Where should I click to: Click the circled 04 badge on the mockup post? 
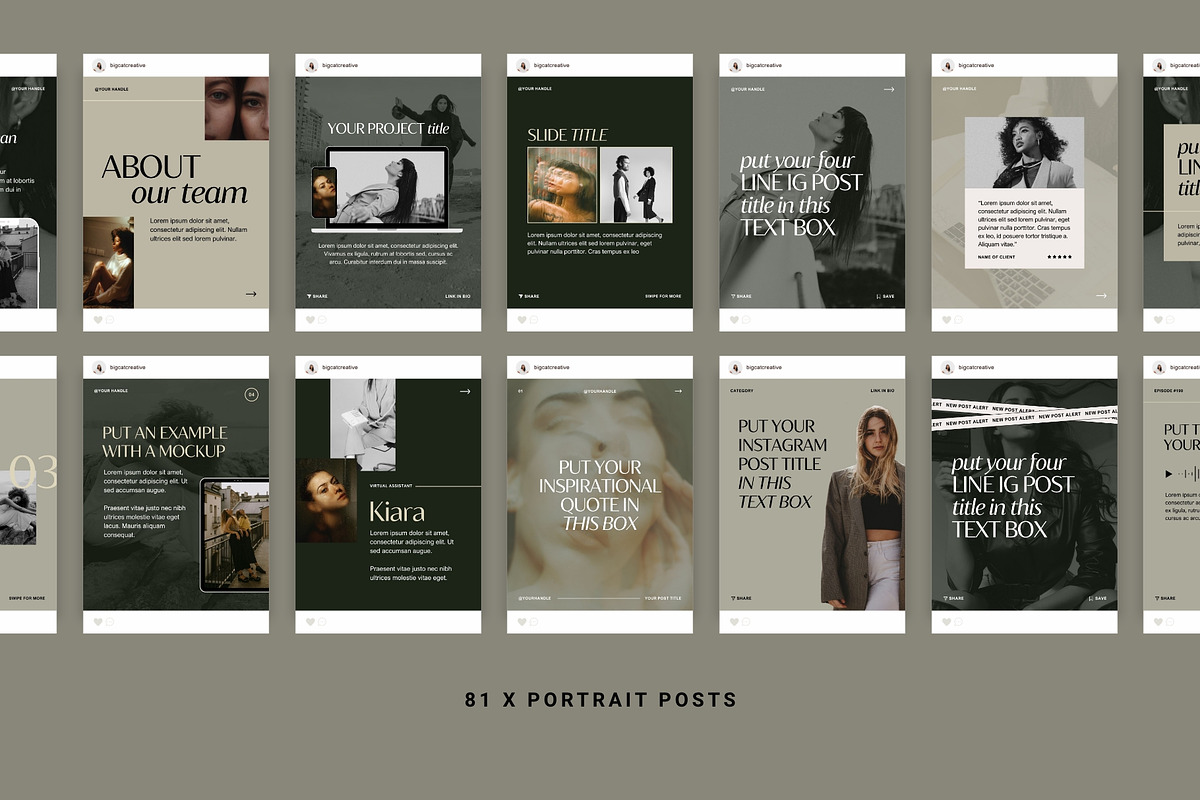pyautogui.click(x=252, y=395)
